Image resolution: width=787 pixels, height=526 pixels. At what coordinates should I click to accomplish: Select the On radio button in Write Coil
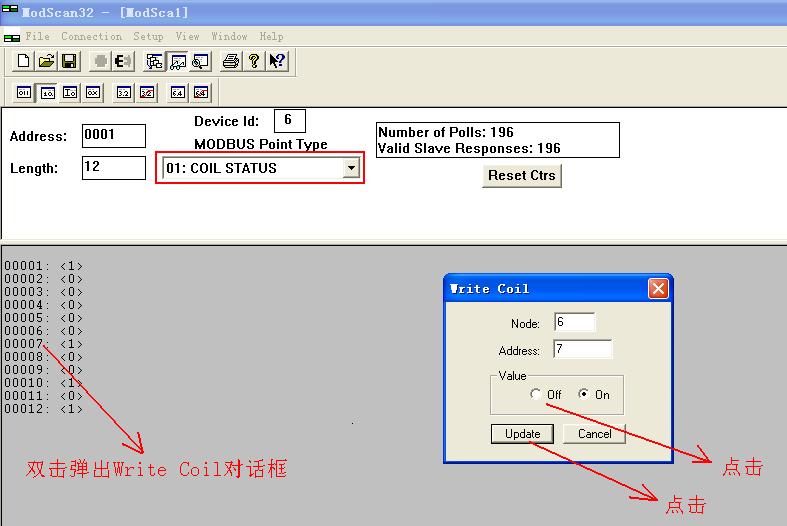pyautogui.click(x=583, y=394)
